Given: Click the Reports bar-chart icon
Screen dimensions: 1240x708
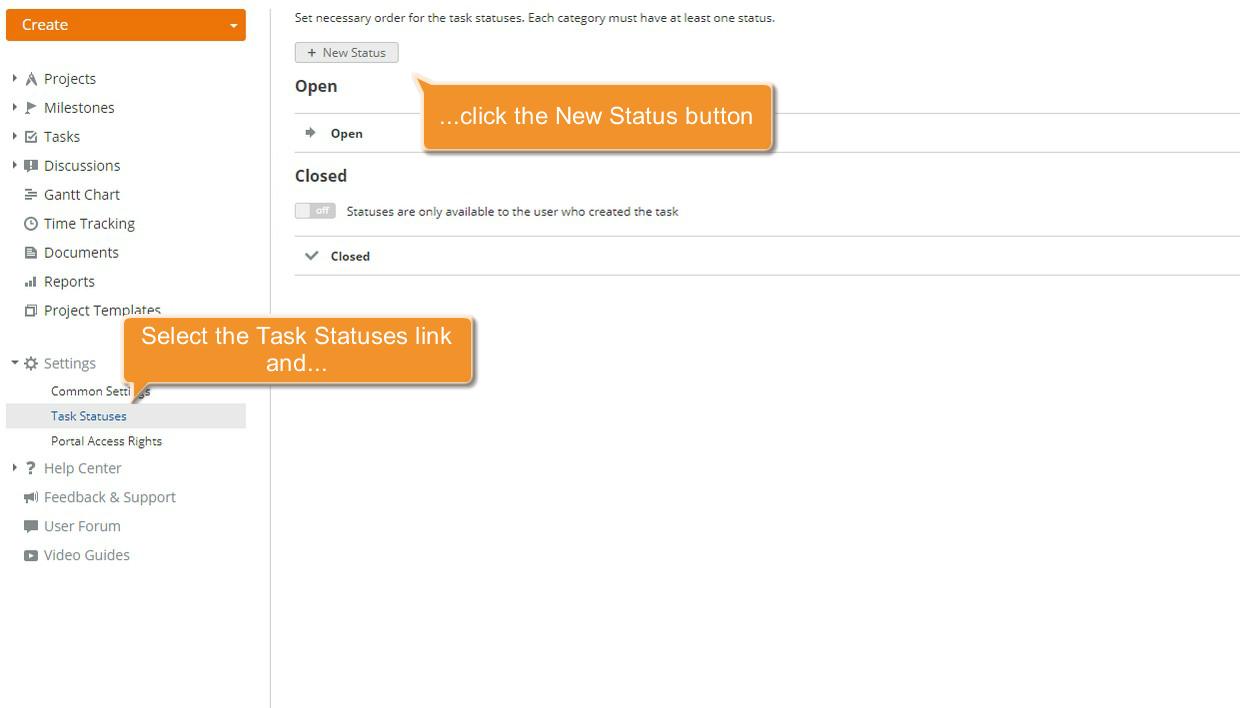Looking at the screenshot, I should (30, 281).
